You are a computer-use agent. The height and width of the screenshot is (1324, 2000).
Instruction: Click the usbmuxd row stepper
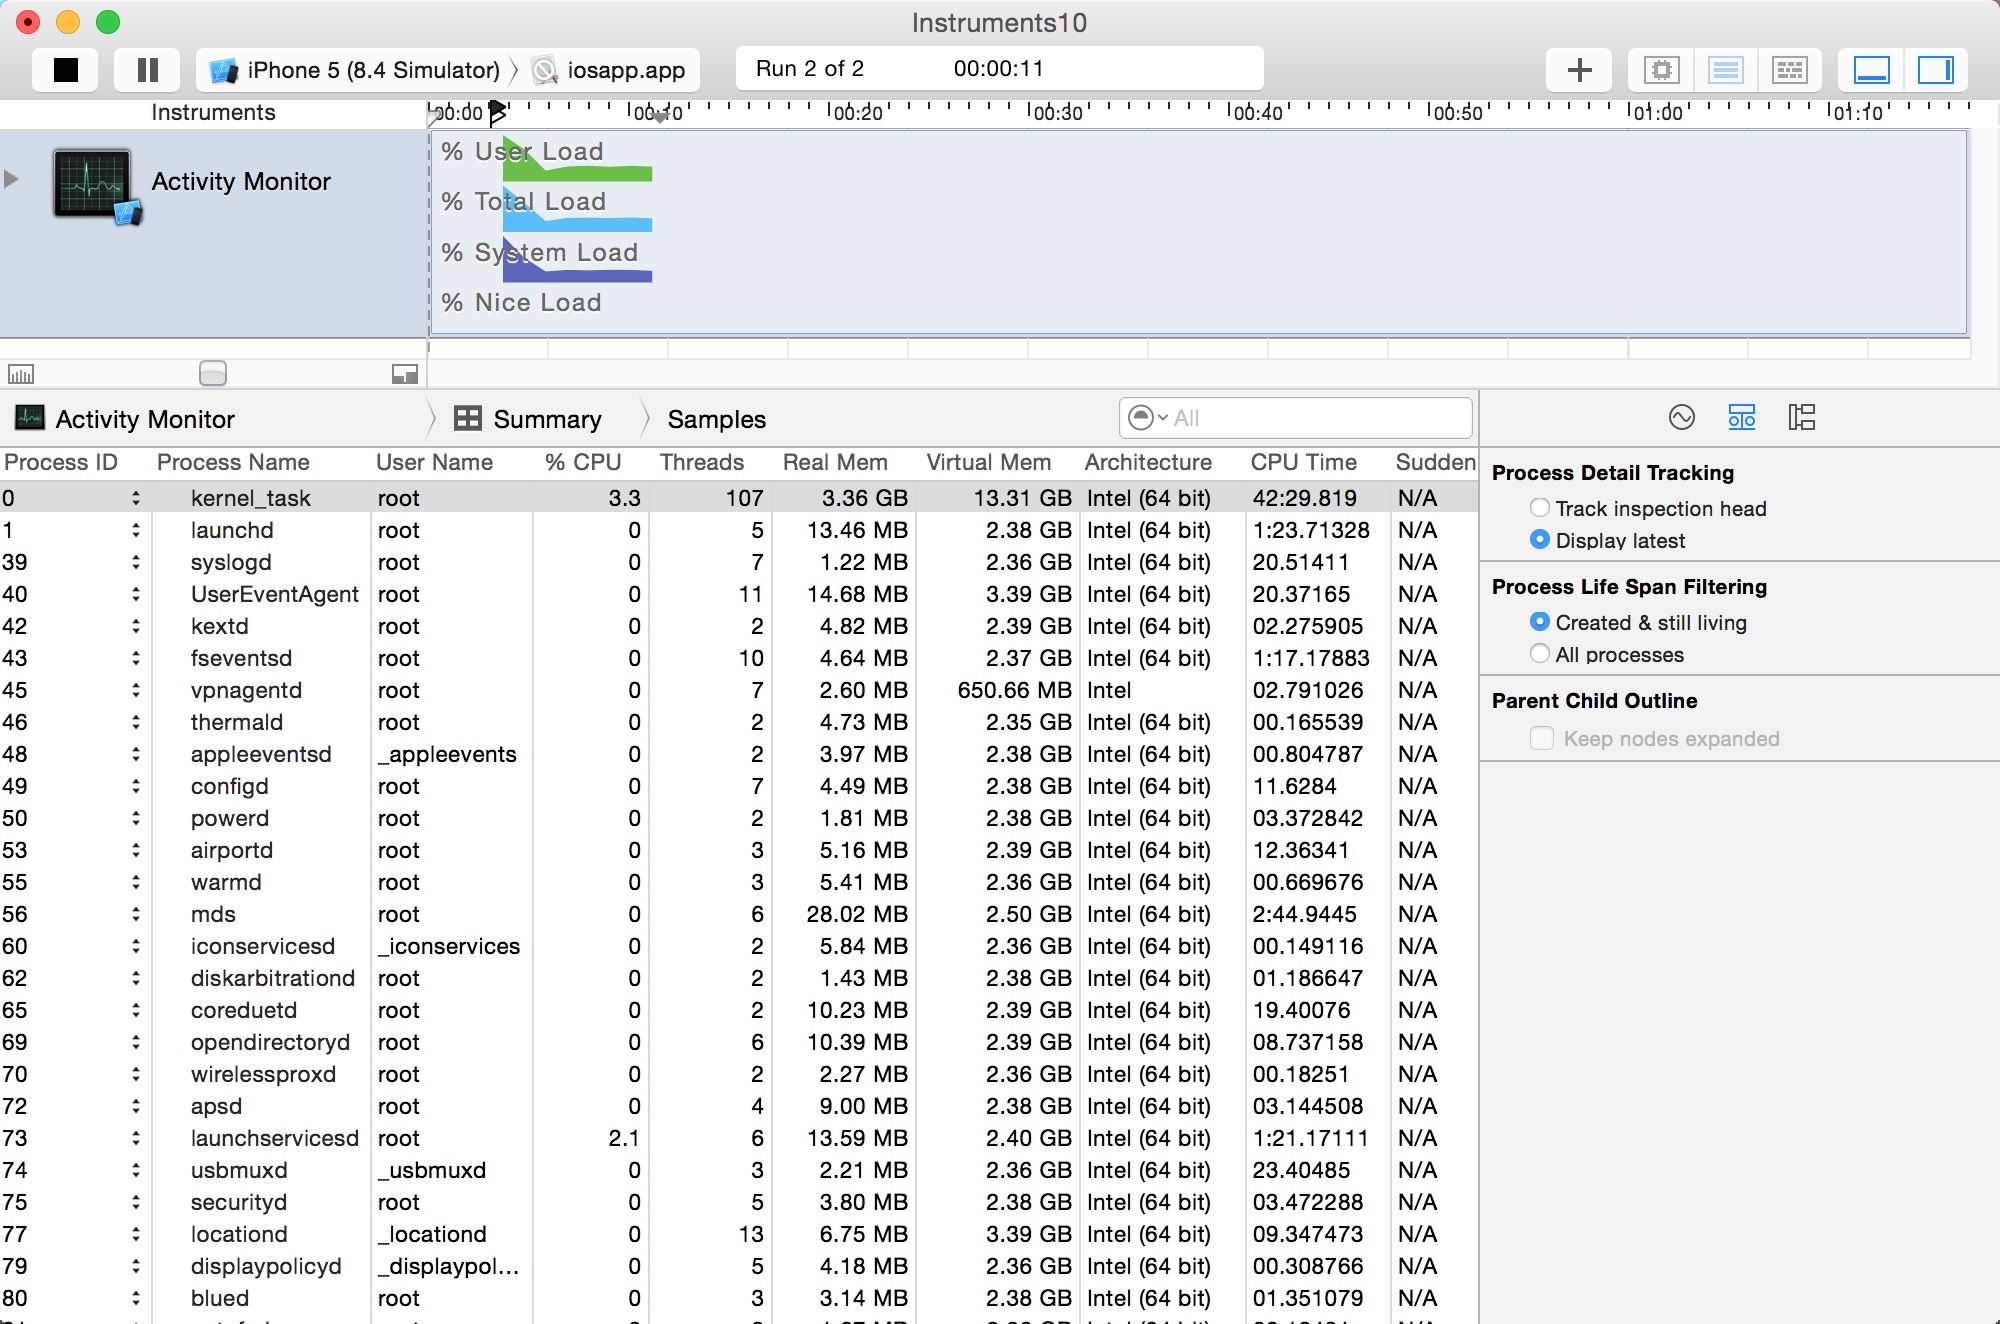(x=136, y=1170)
